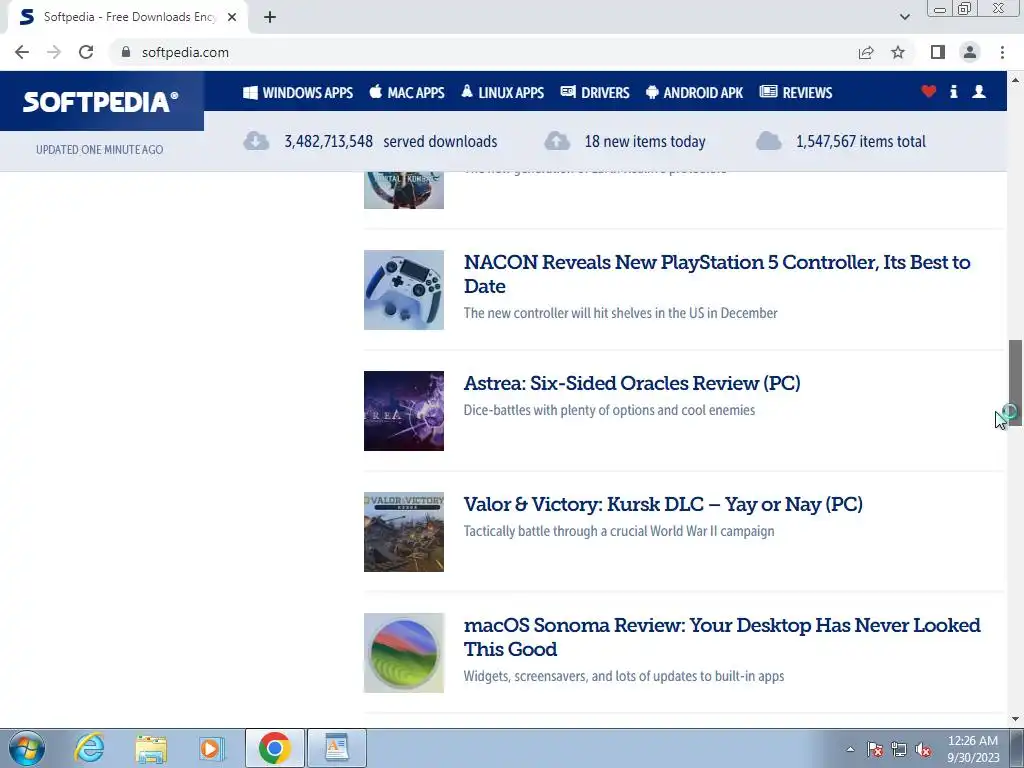Click the 'UPDATED ONE MINUTE AGO' text
Viewport: 1024px width, 768px height.
pyautogui.click(x=99, y=150)
